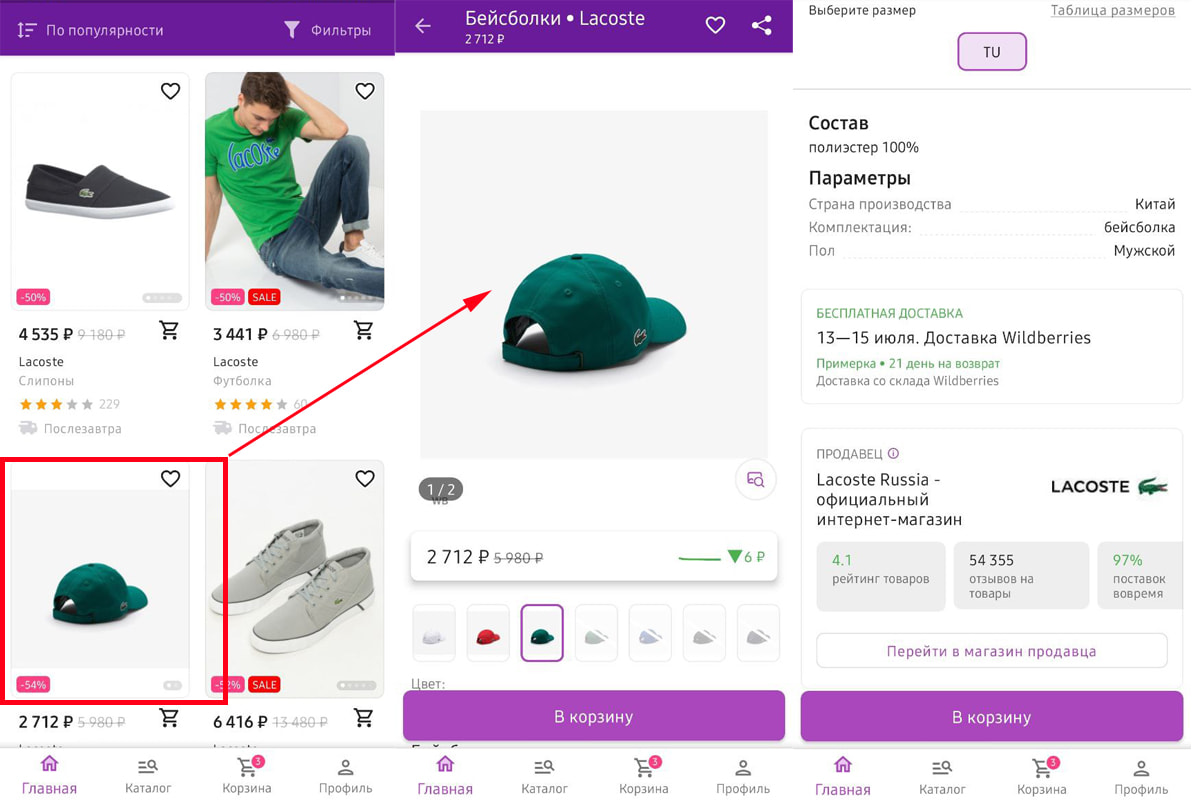Open Профиль tab on right screen
Viewport: 1200px width, 800px height.
click(x=1141, y=776)
